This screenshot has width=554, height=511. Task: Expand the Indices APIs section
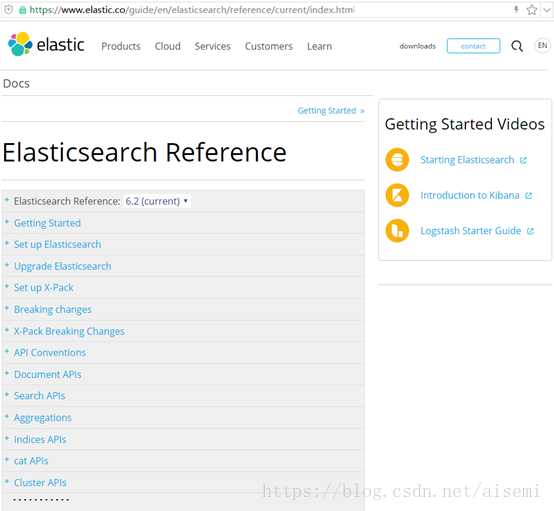(7, 438)
